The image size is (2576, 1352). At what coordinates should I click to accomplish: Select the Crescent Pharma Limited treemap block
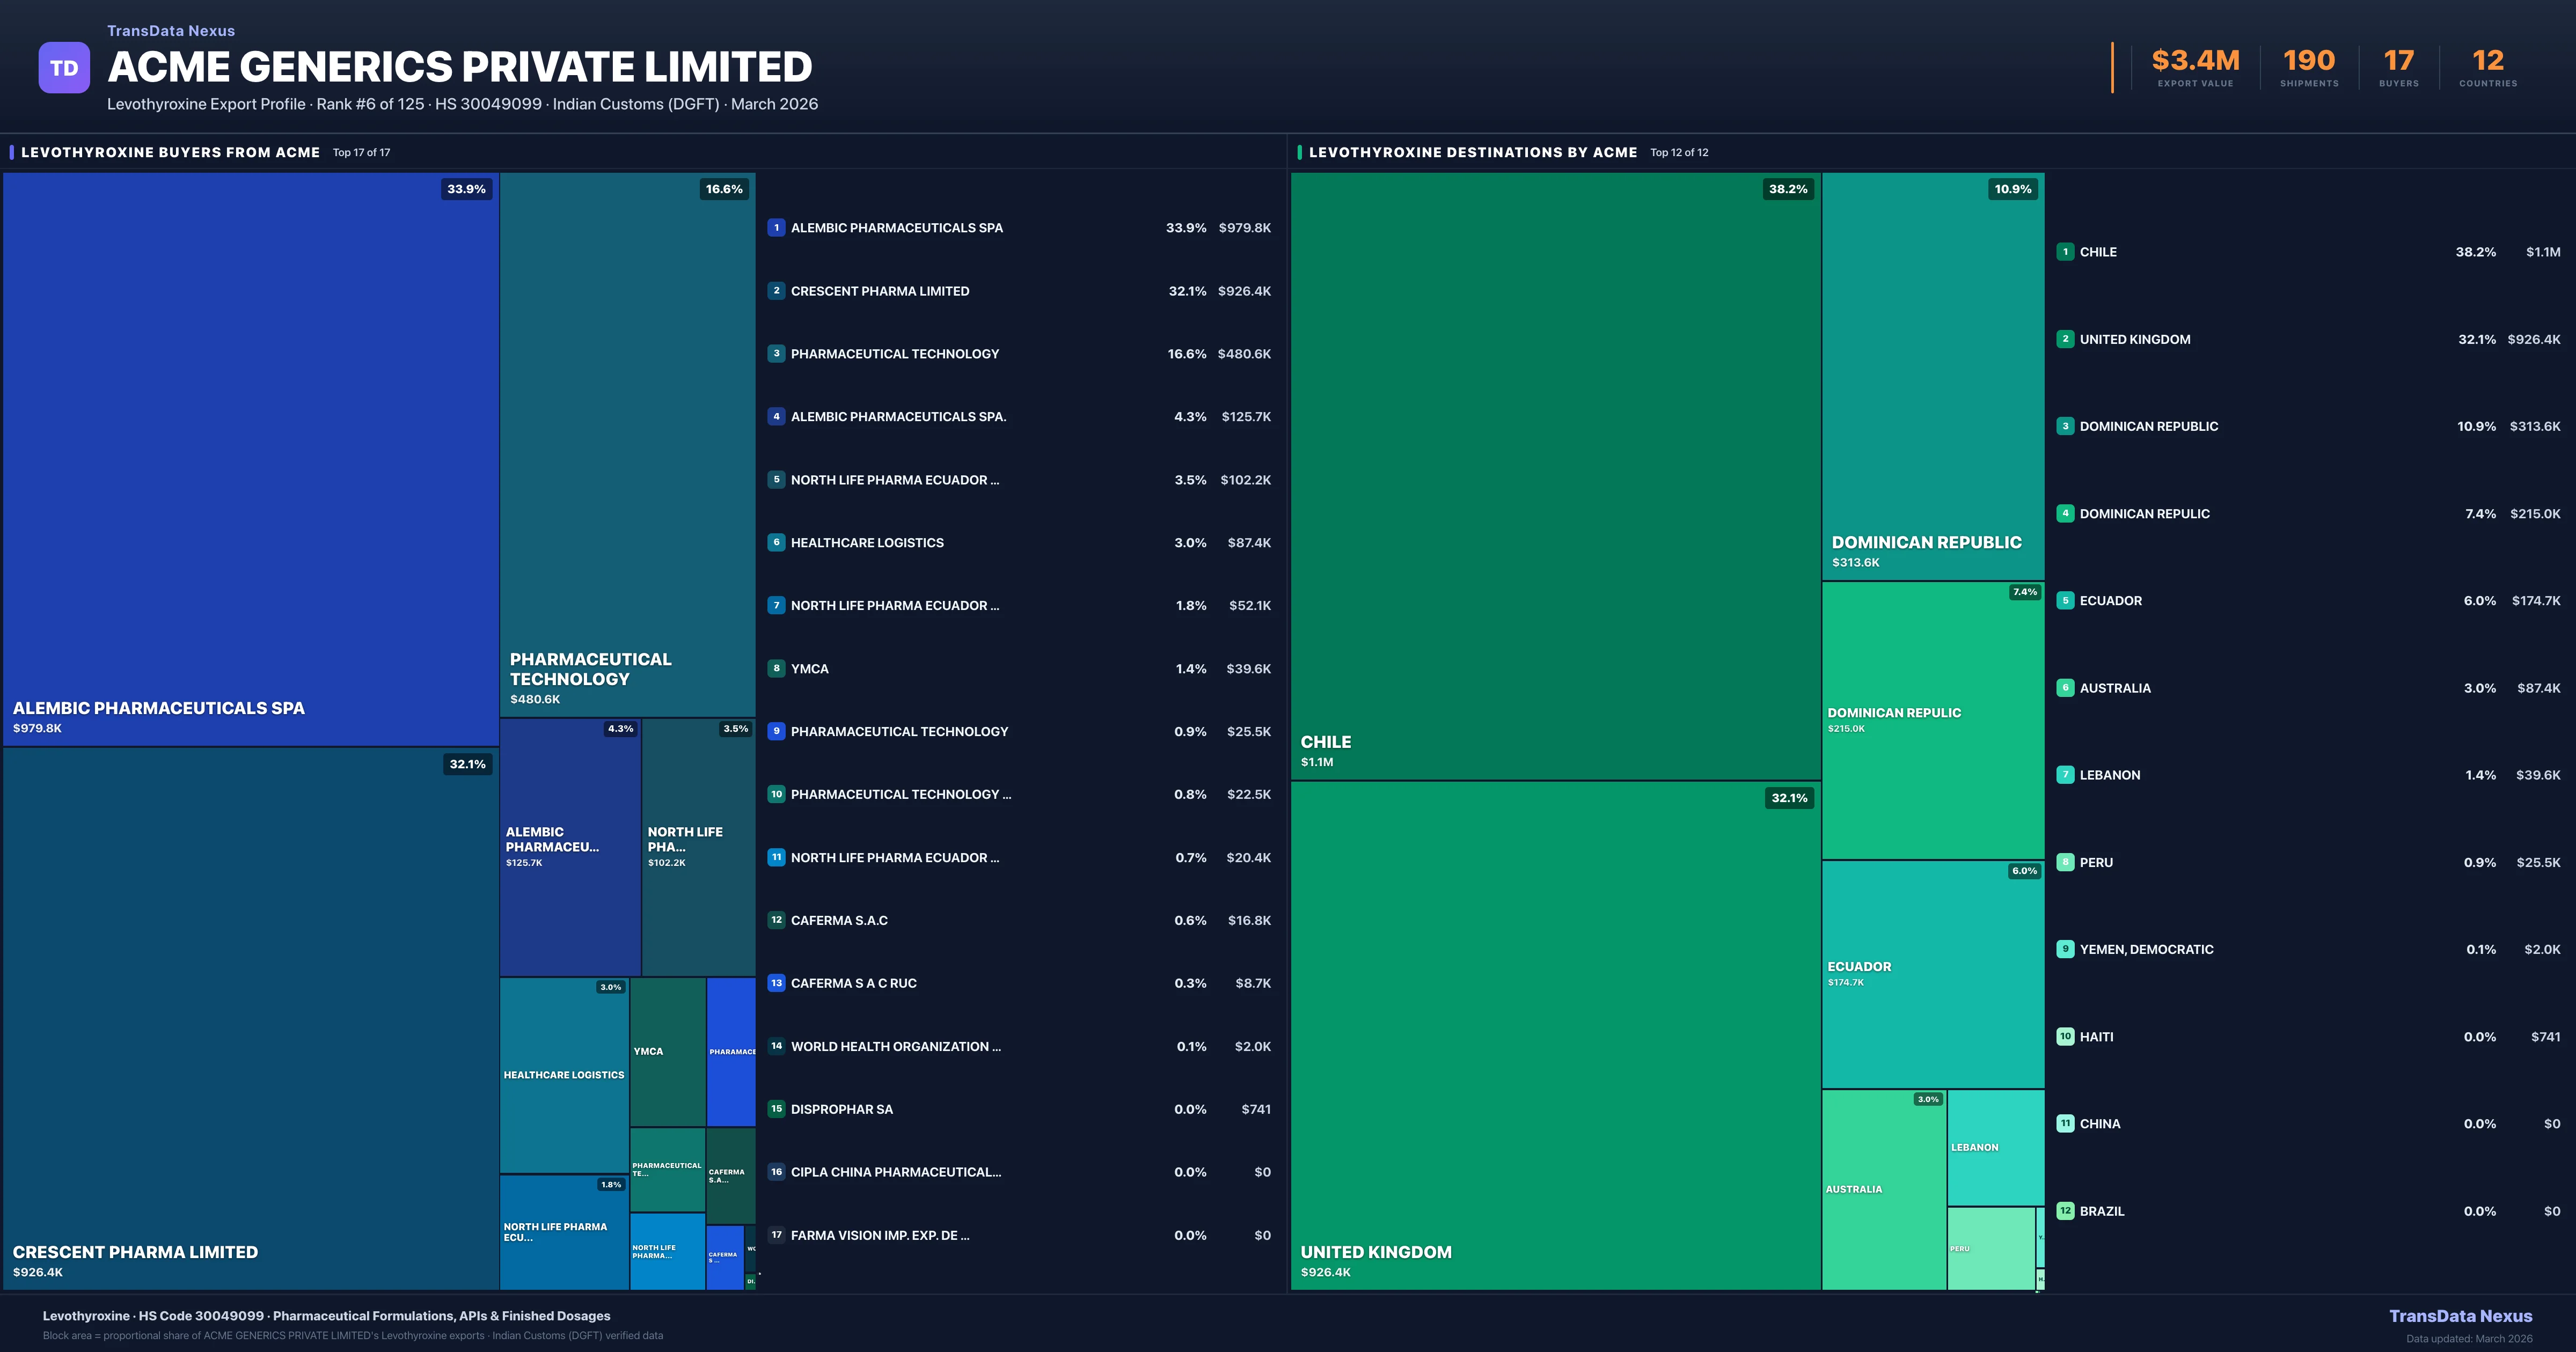pos(250,1018)
